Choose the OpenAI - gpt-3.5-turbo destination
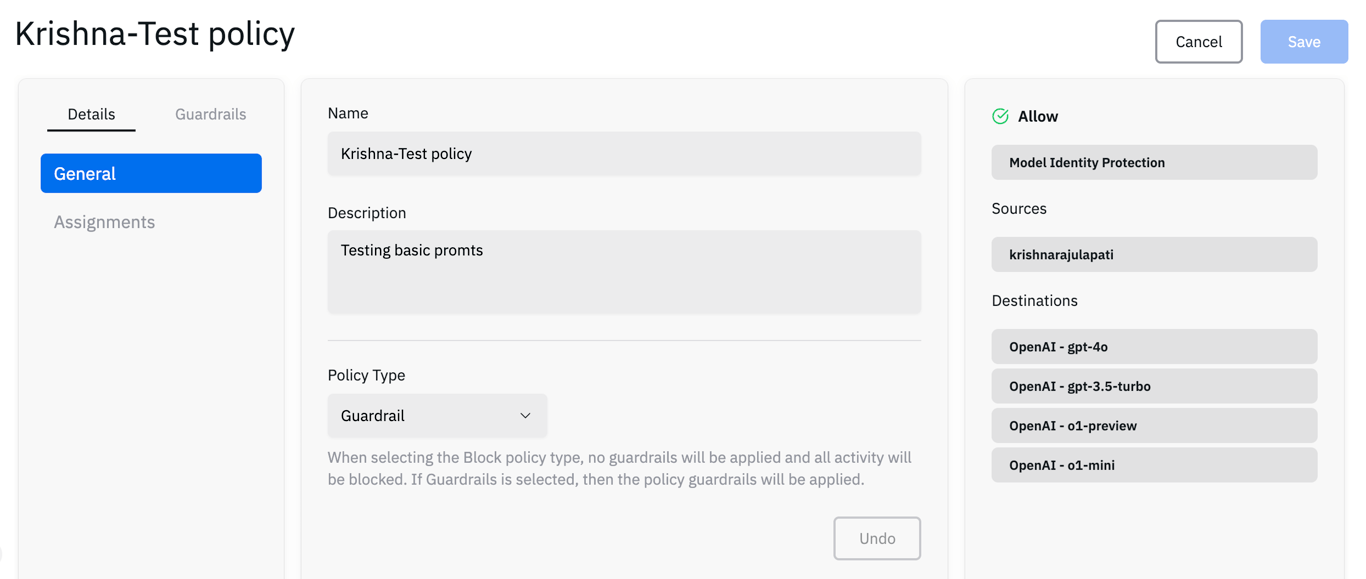The image size is (1366, 579). tap(1154, 386)
